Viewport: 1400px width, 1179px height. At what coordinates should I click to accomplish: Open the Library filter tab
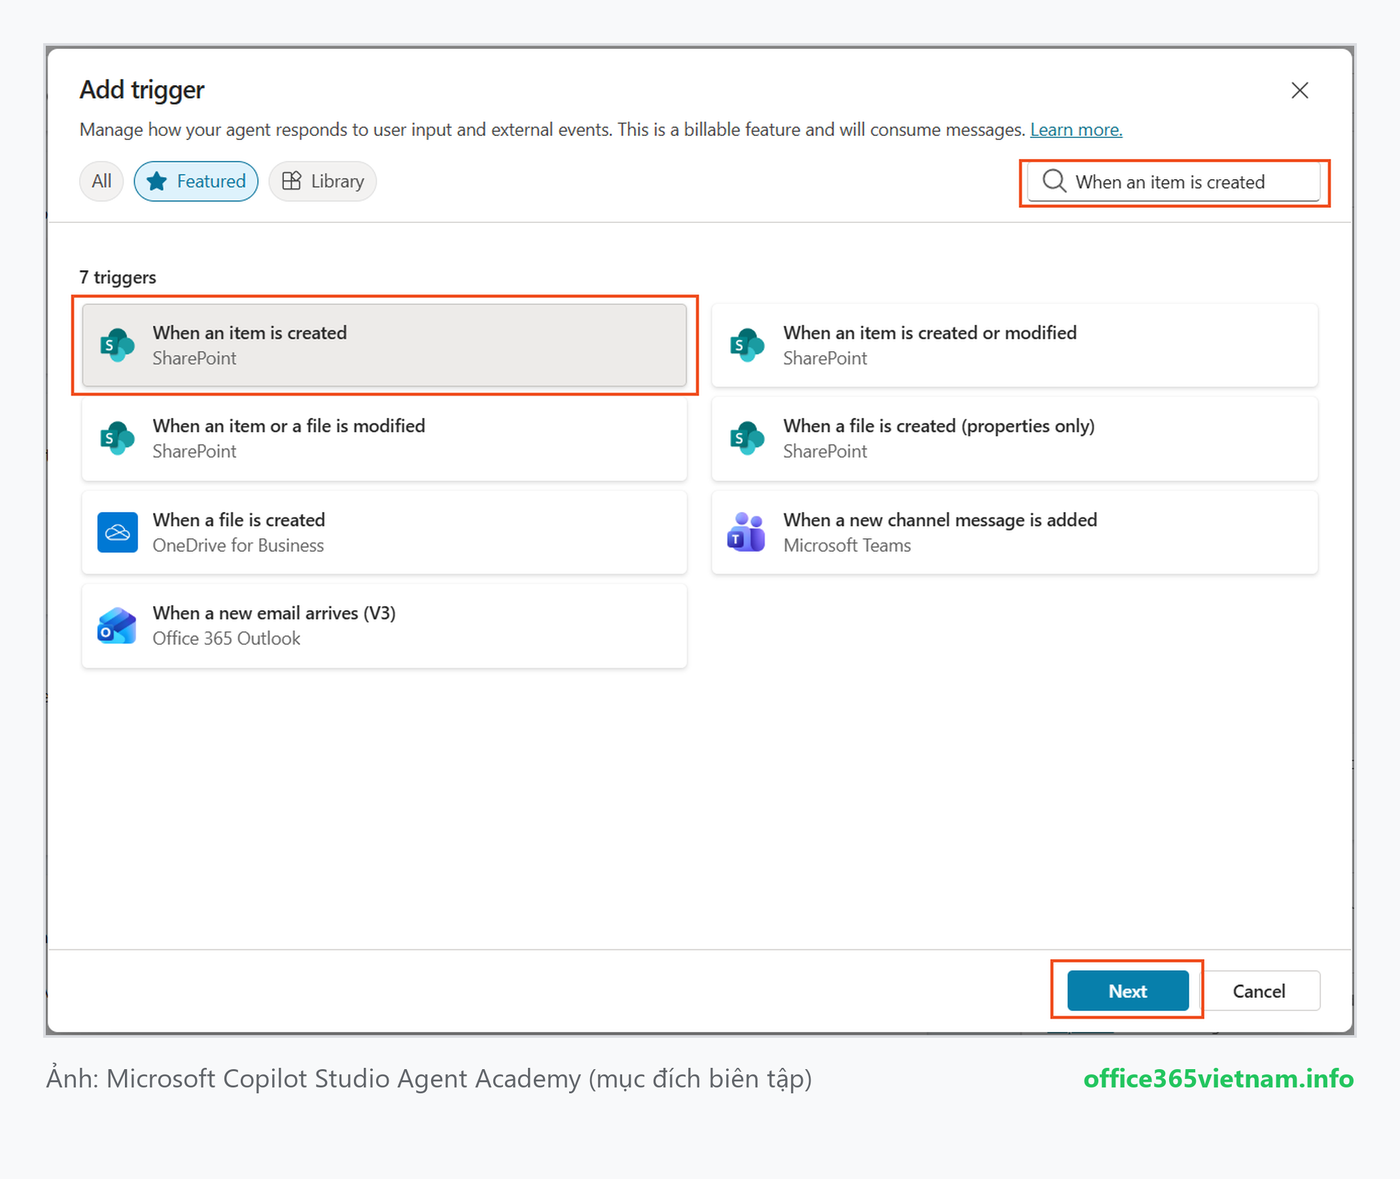[322, 181]
